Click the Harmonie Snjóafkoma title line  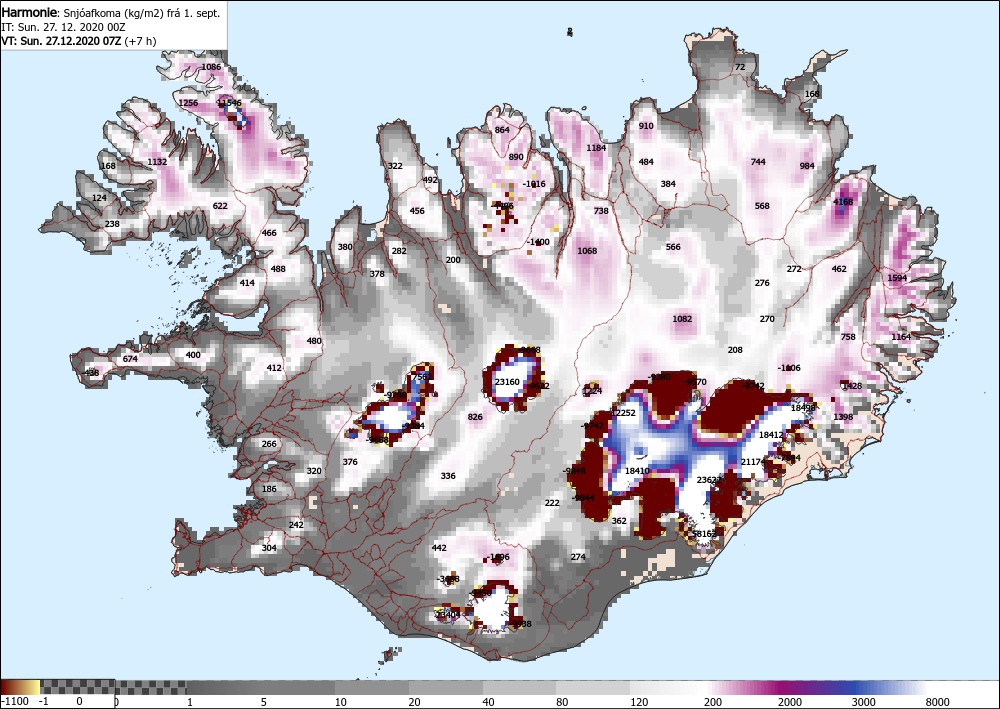tap(111, 13)
